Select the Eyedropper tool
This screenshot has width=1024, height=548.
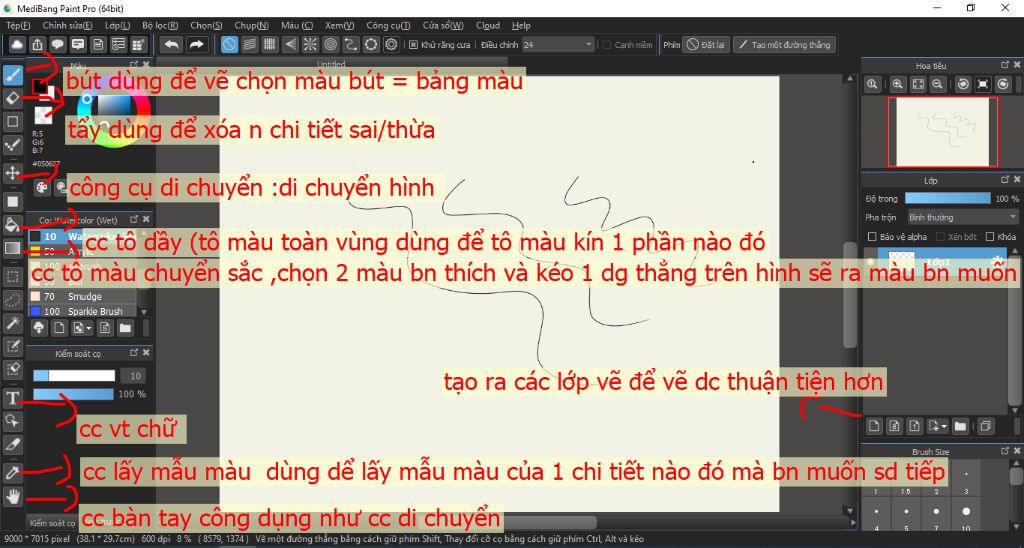coord(12,472)
